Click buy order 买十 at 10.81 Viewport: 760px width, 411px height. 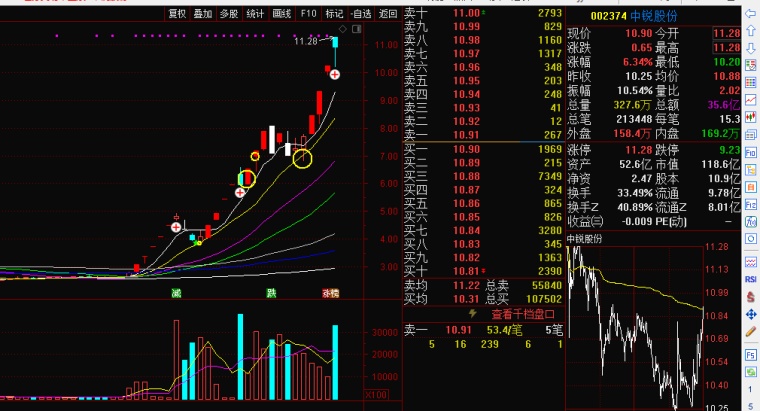[x=483, y=271]
